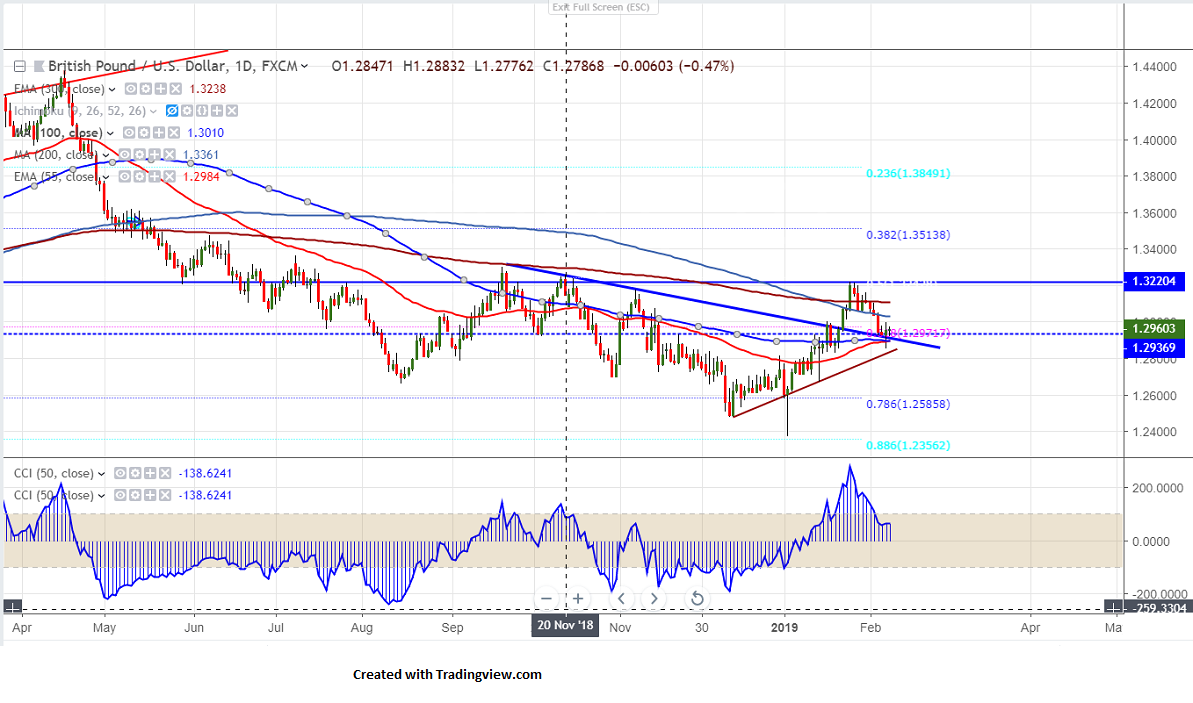The height and width of the screenshot is (703, 1193).
Task: Select the 1.32204 horizontal line price label
Action: coord(1154,282)
